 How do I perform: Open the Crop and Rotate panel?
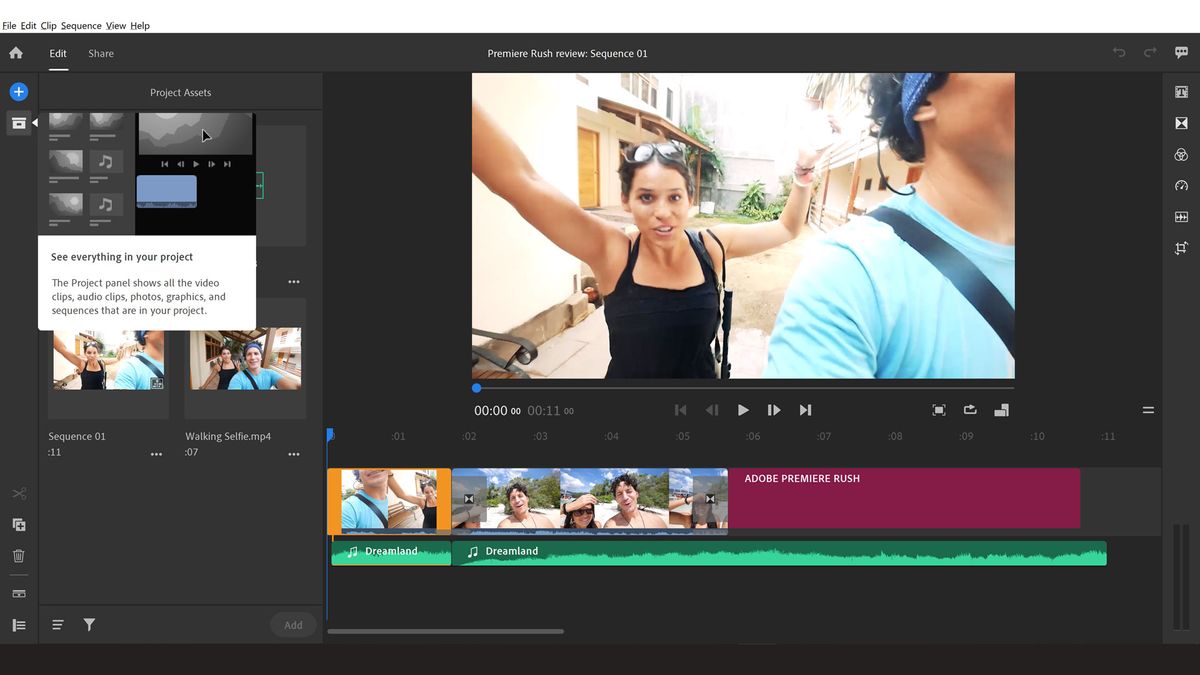pyautogui.click(x=1181, y=247)
